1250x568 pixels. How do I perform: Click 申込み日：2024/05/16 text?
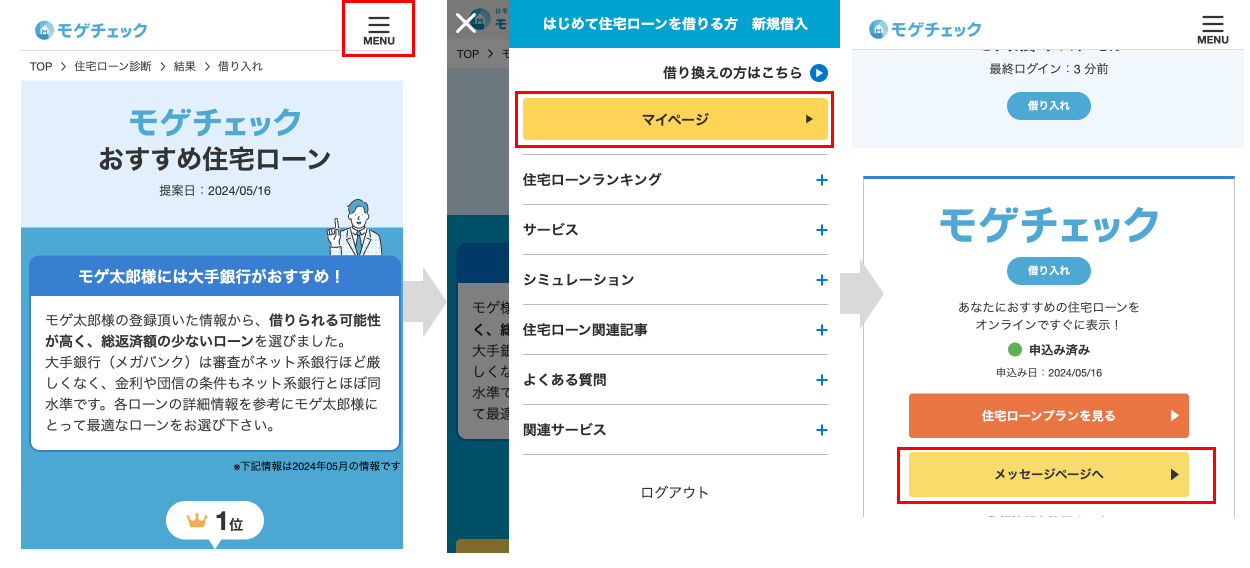point(1048,373)
